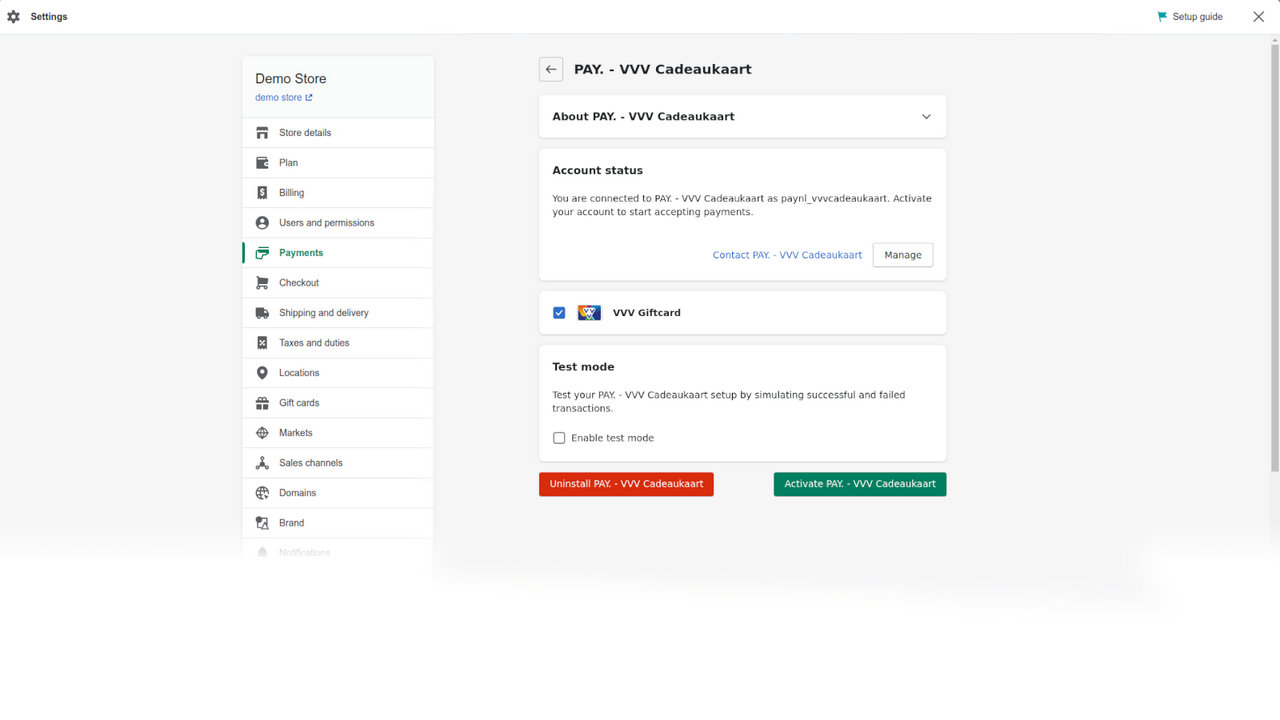Open Sales channels settings
1280x720 pixels.
[x=338, y=463]
